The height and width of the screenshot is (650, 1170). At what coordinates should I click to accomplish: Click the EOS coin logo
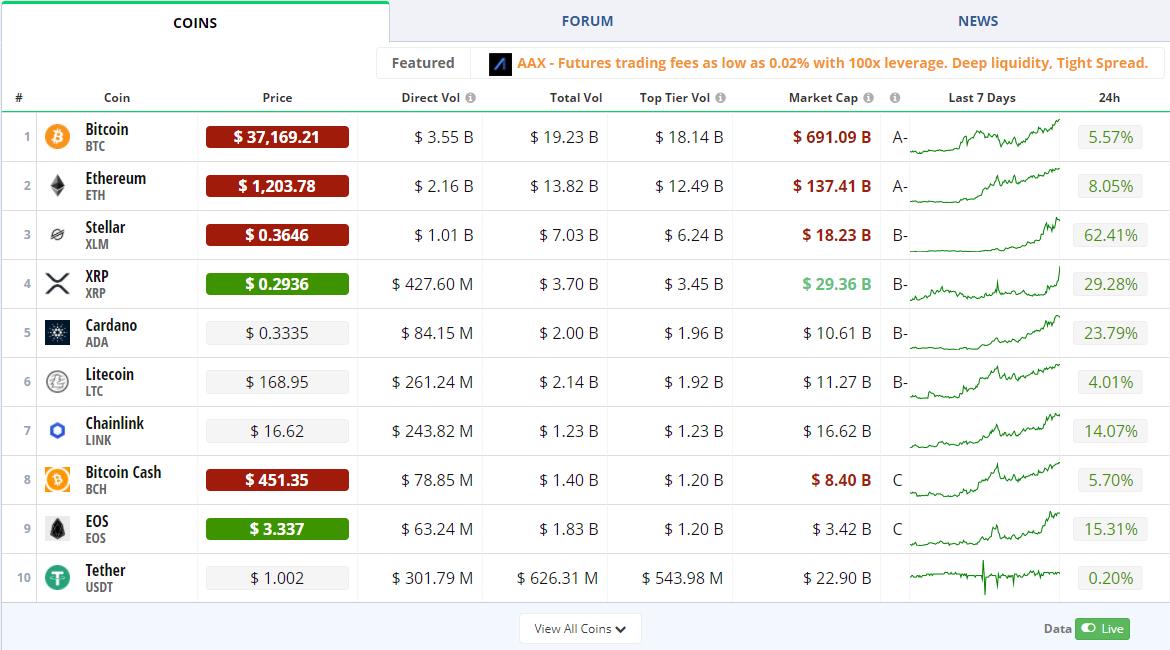coord(57,529)
